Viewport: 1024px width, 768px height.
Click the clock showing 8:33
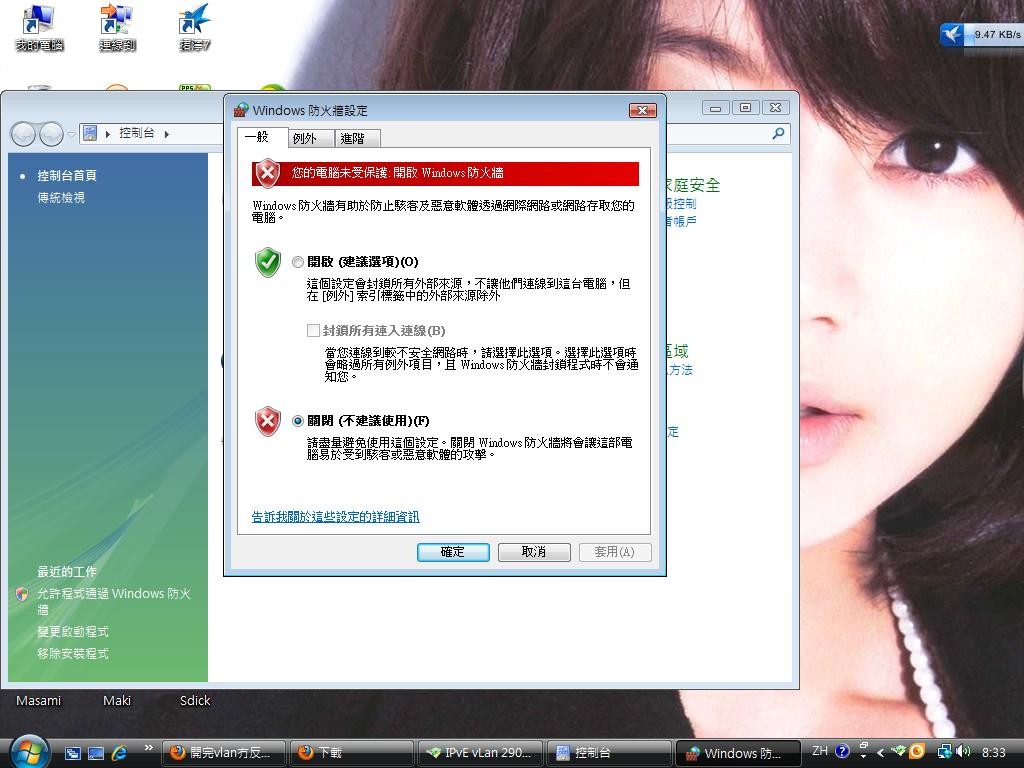click(993, 752)
